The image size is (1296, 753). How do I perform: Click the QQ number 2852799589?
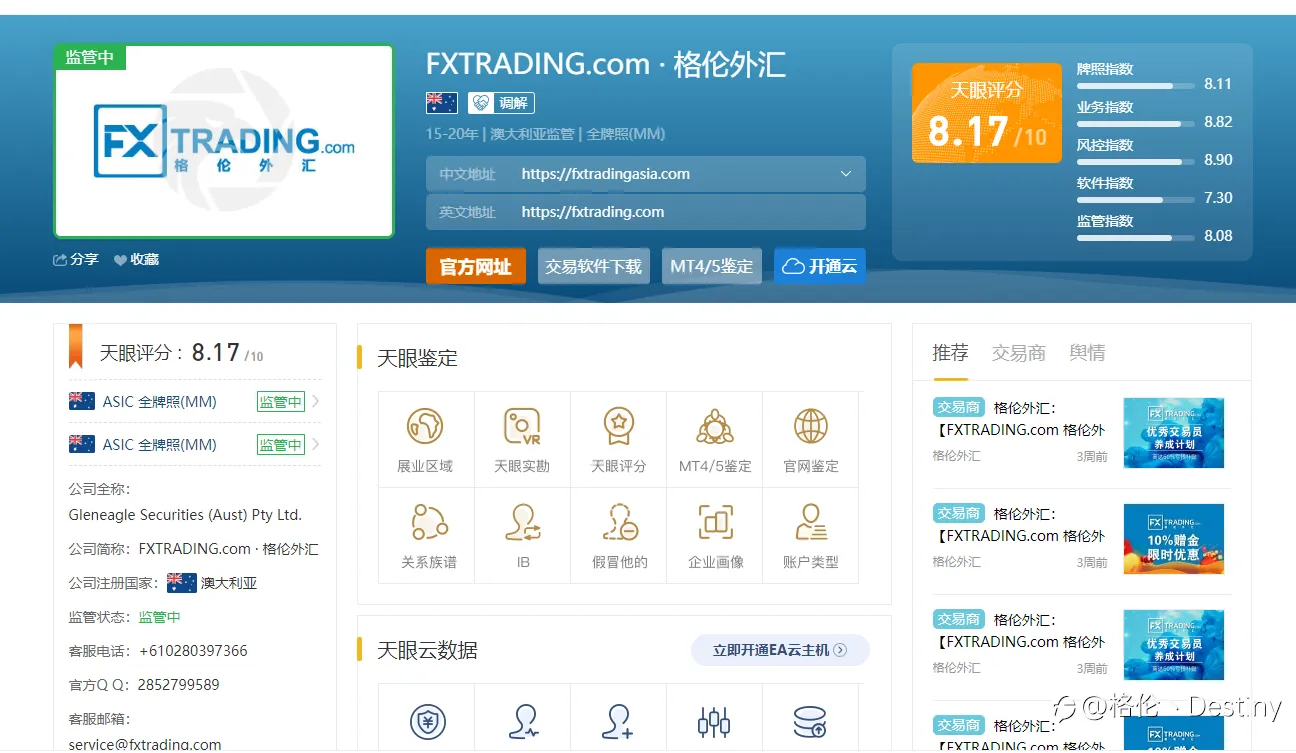point(179,685)
